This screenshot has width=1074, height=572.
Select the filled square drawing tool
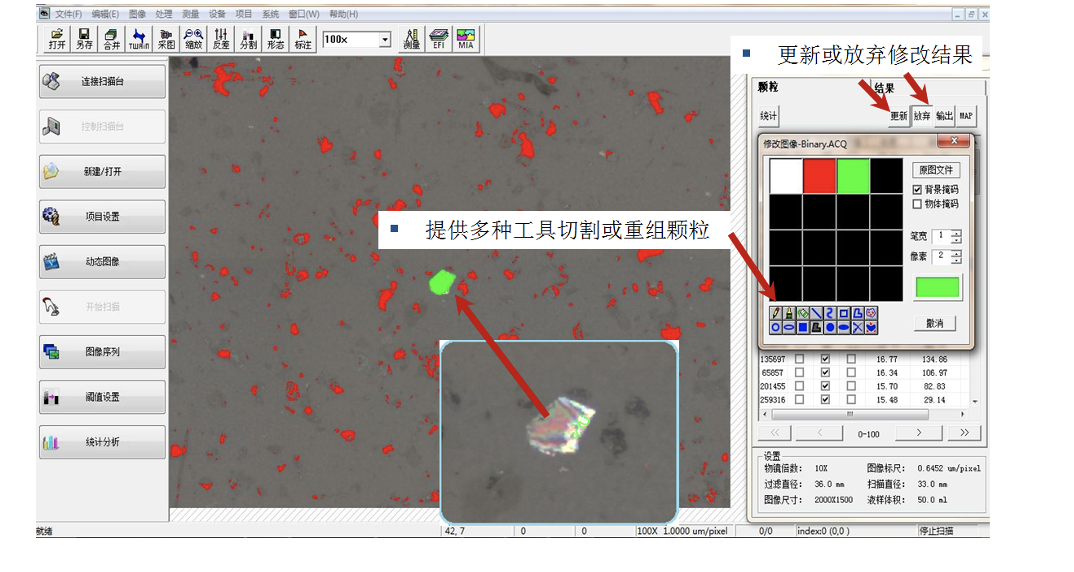[x=803, y=327]
